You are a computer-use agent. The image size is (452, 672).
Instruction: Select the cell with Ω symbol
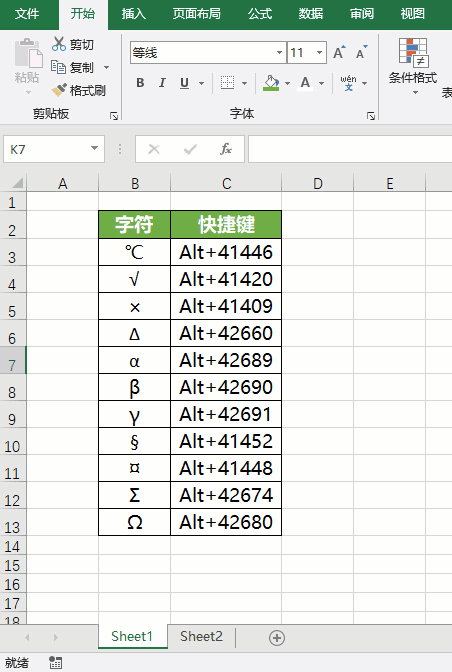[135, 522]
